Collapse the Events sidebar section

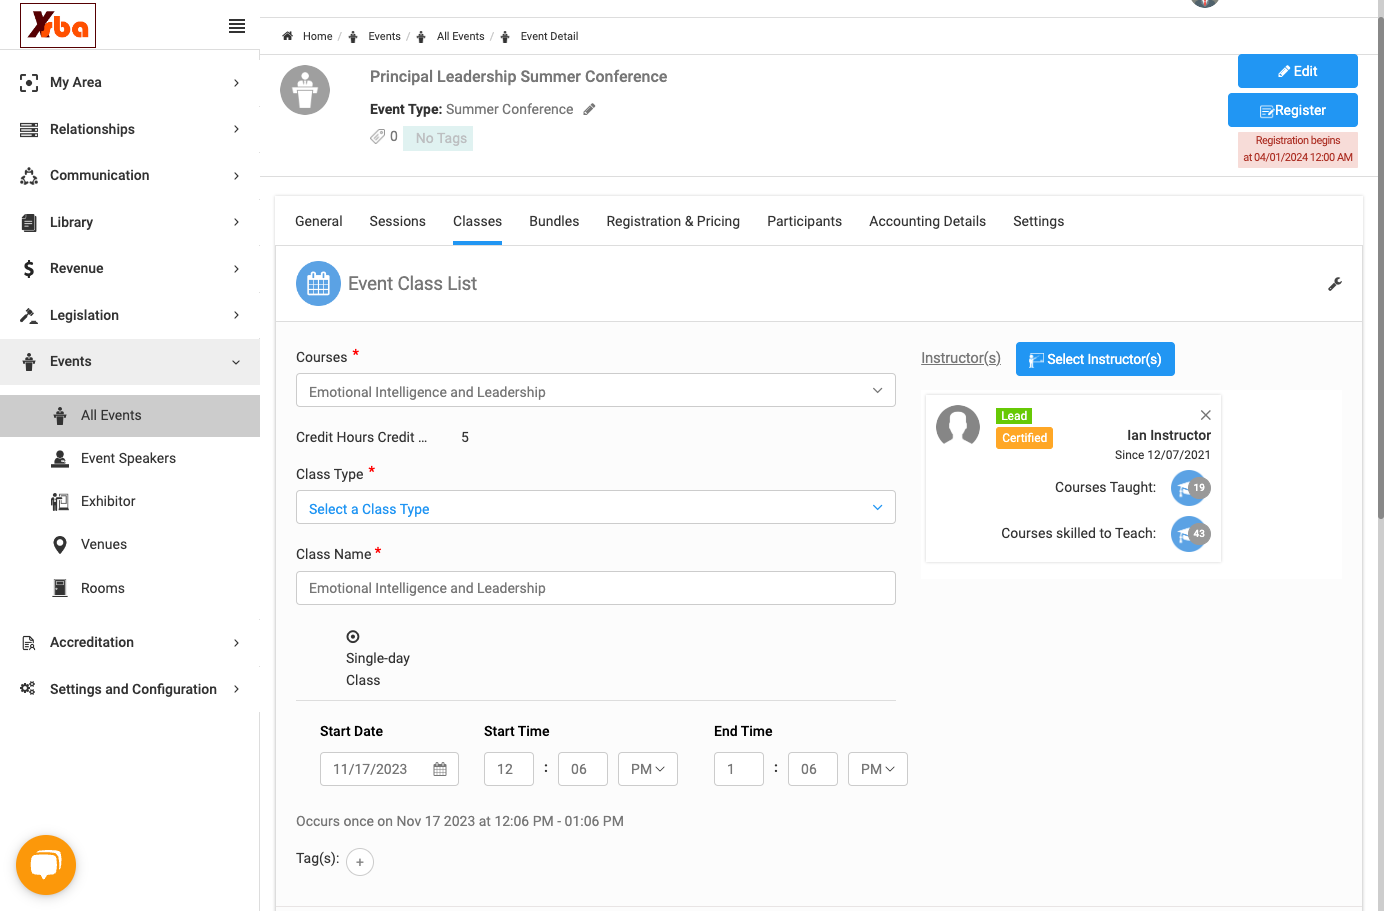pos(130,361)
